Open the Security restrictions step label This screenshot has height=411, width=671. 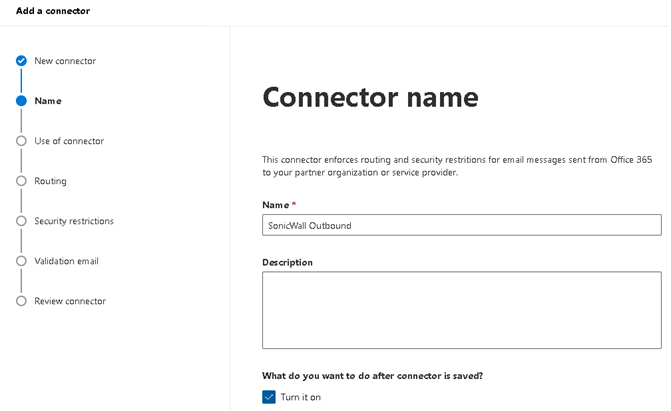[74, 221]
